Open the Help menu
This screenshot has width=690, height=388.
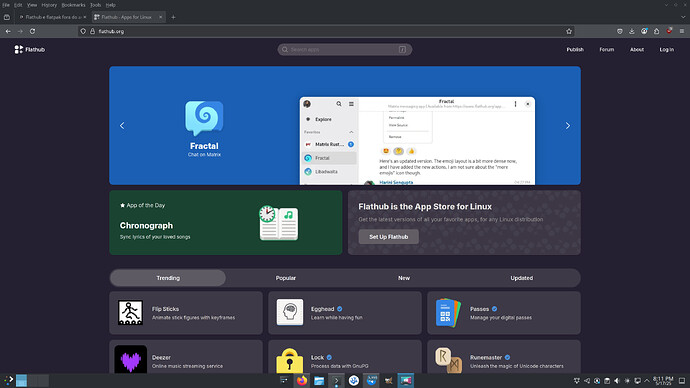110,5
